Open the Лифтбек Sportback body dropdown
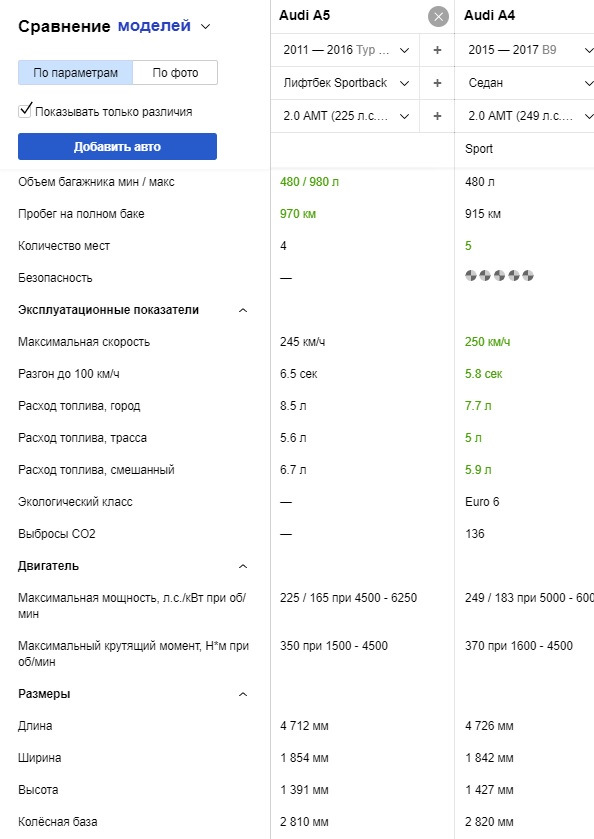 345,83
